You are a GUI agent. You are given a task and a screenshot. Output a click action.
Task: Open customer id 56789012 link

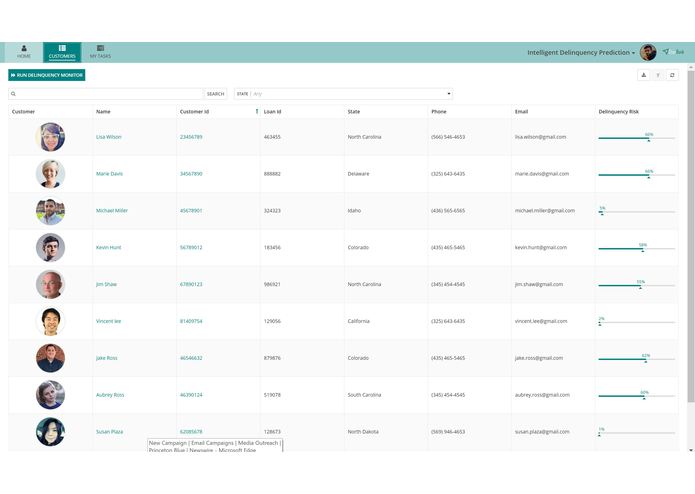pos(191,247)
